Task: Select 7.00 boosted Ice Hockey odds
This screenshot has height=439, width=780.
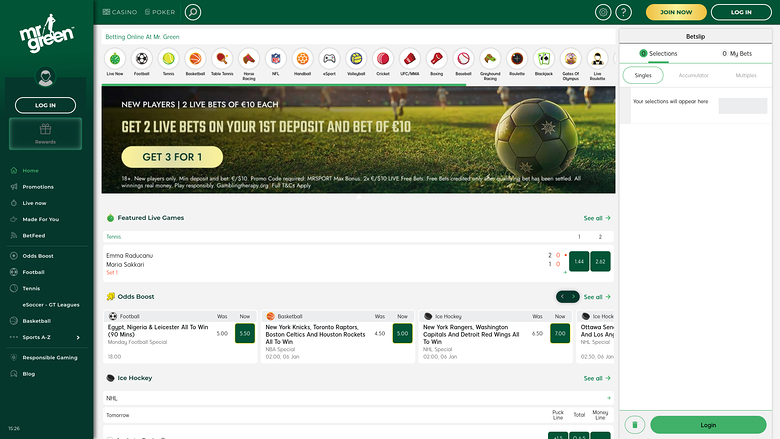Action: click(x=560, y=334)
